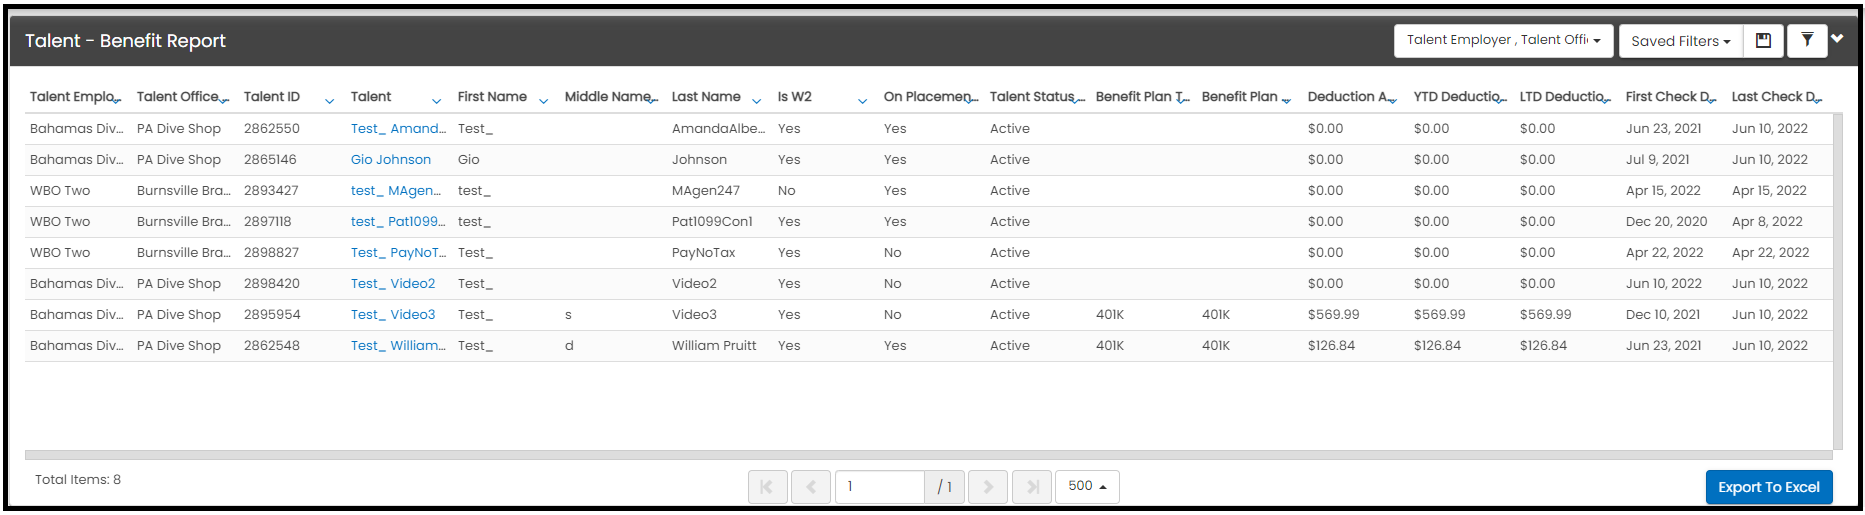The width and height of the screenshot is (1865, 515).
Task: Open the Test_ Video3 talent link
Action: 393,314
